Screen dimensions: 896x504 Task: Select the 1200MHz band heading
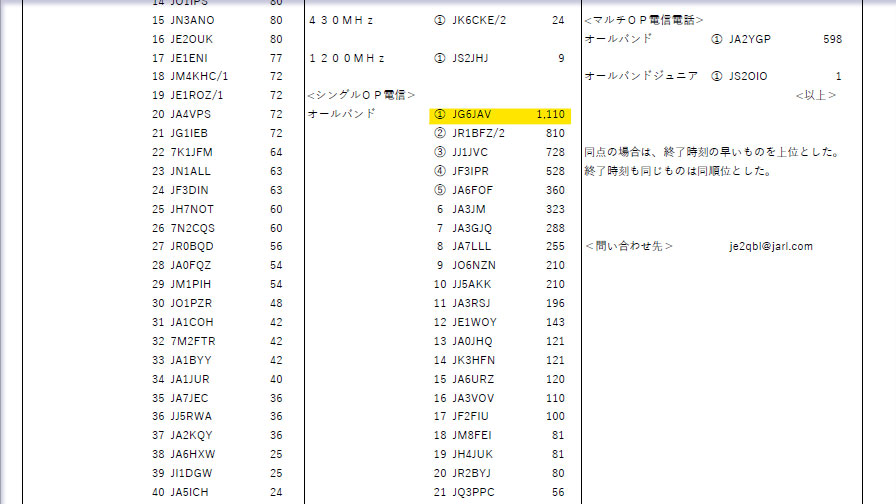tap(347, 58)
